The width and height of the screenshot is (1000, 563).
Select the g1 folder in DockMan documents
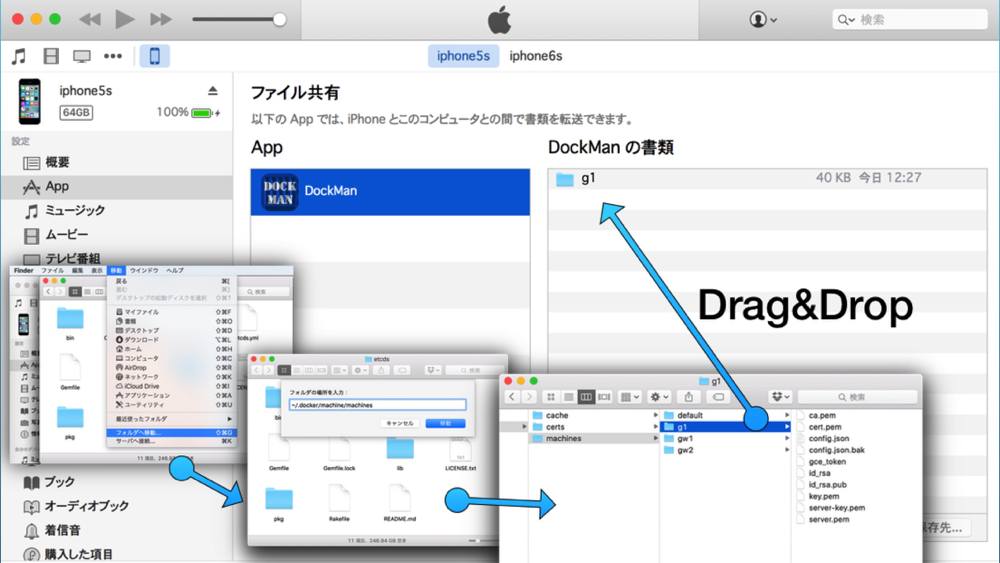pyautogui.click(x=767, y=179)
